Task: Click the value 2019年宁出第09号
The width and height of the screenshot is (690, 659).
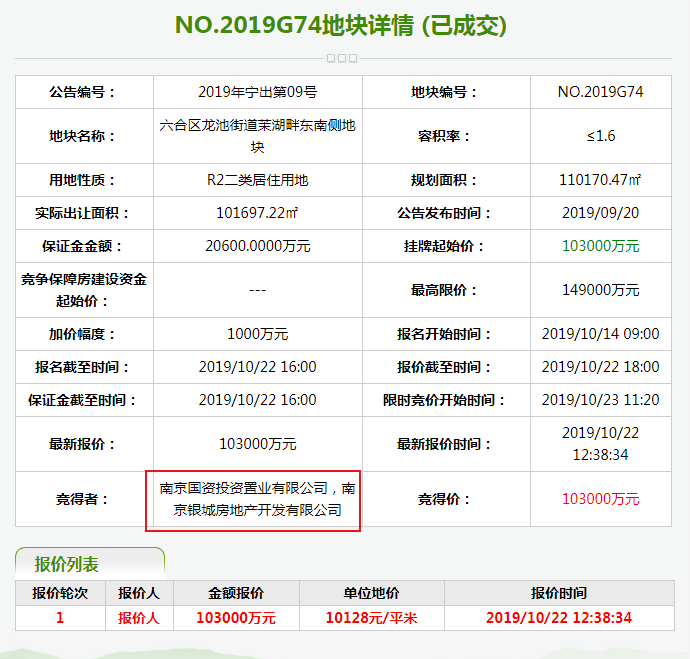Action: [x=257, y=92]
